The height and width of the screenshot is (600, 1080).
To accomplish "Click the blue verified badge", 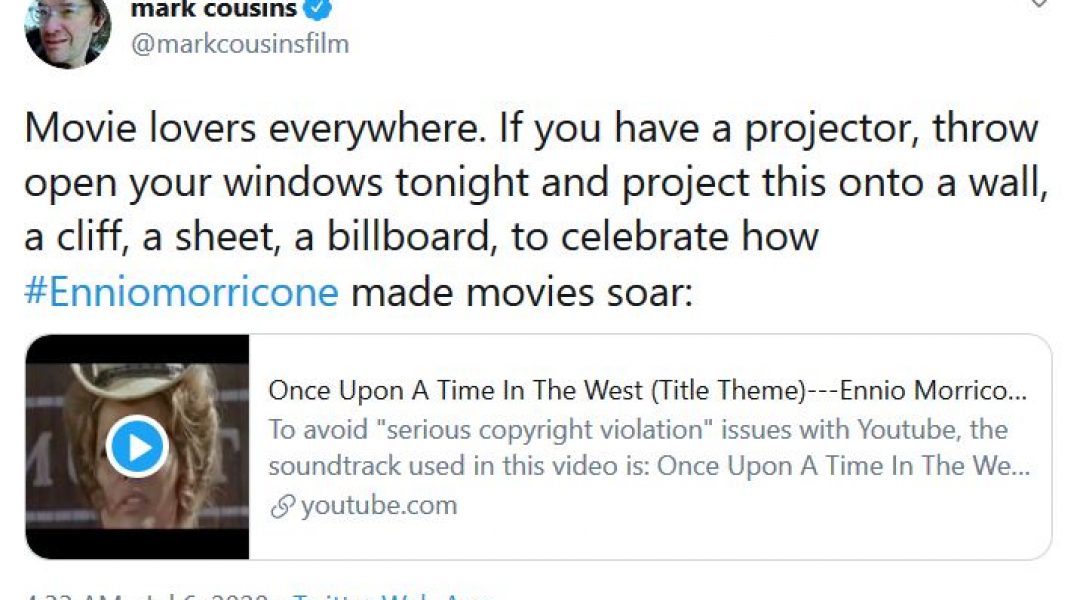I will coord(320,10).
